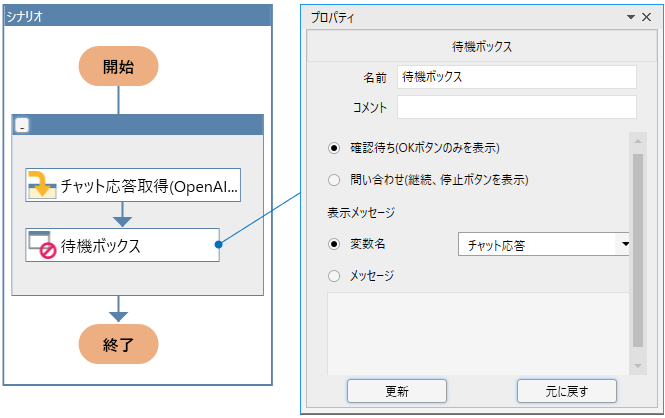Select the 問い合わせ radio option

coord(334,181)
